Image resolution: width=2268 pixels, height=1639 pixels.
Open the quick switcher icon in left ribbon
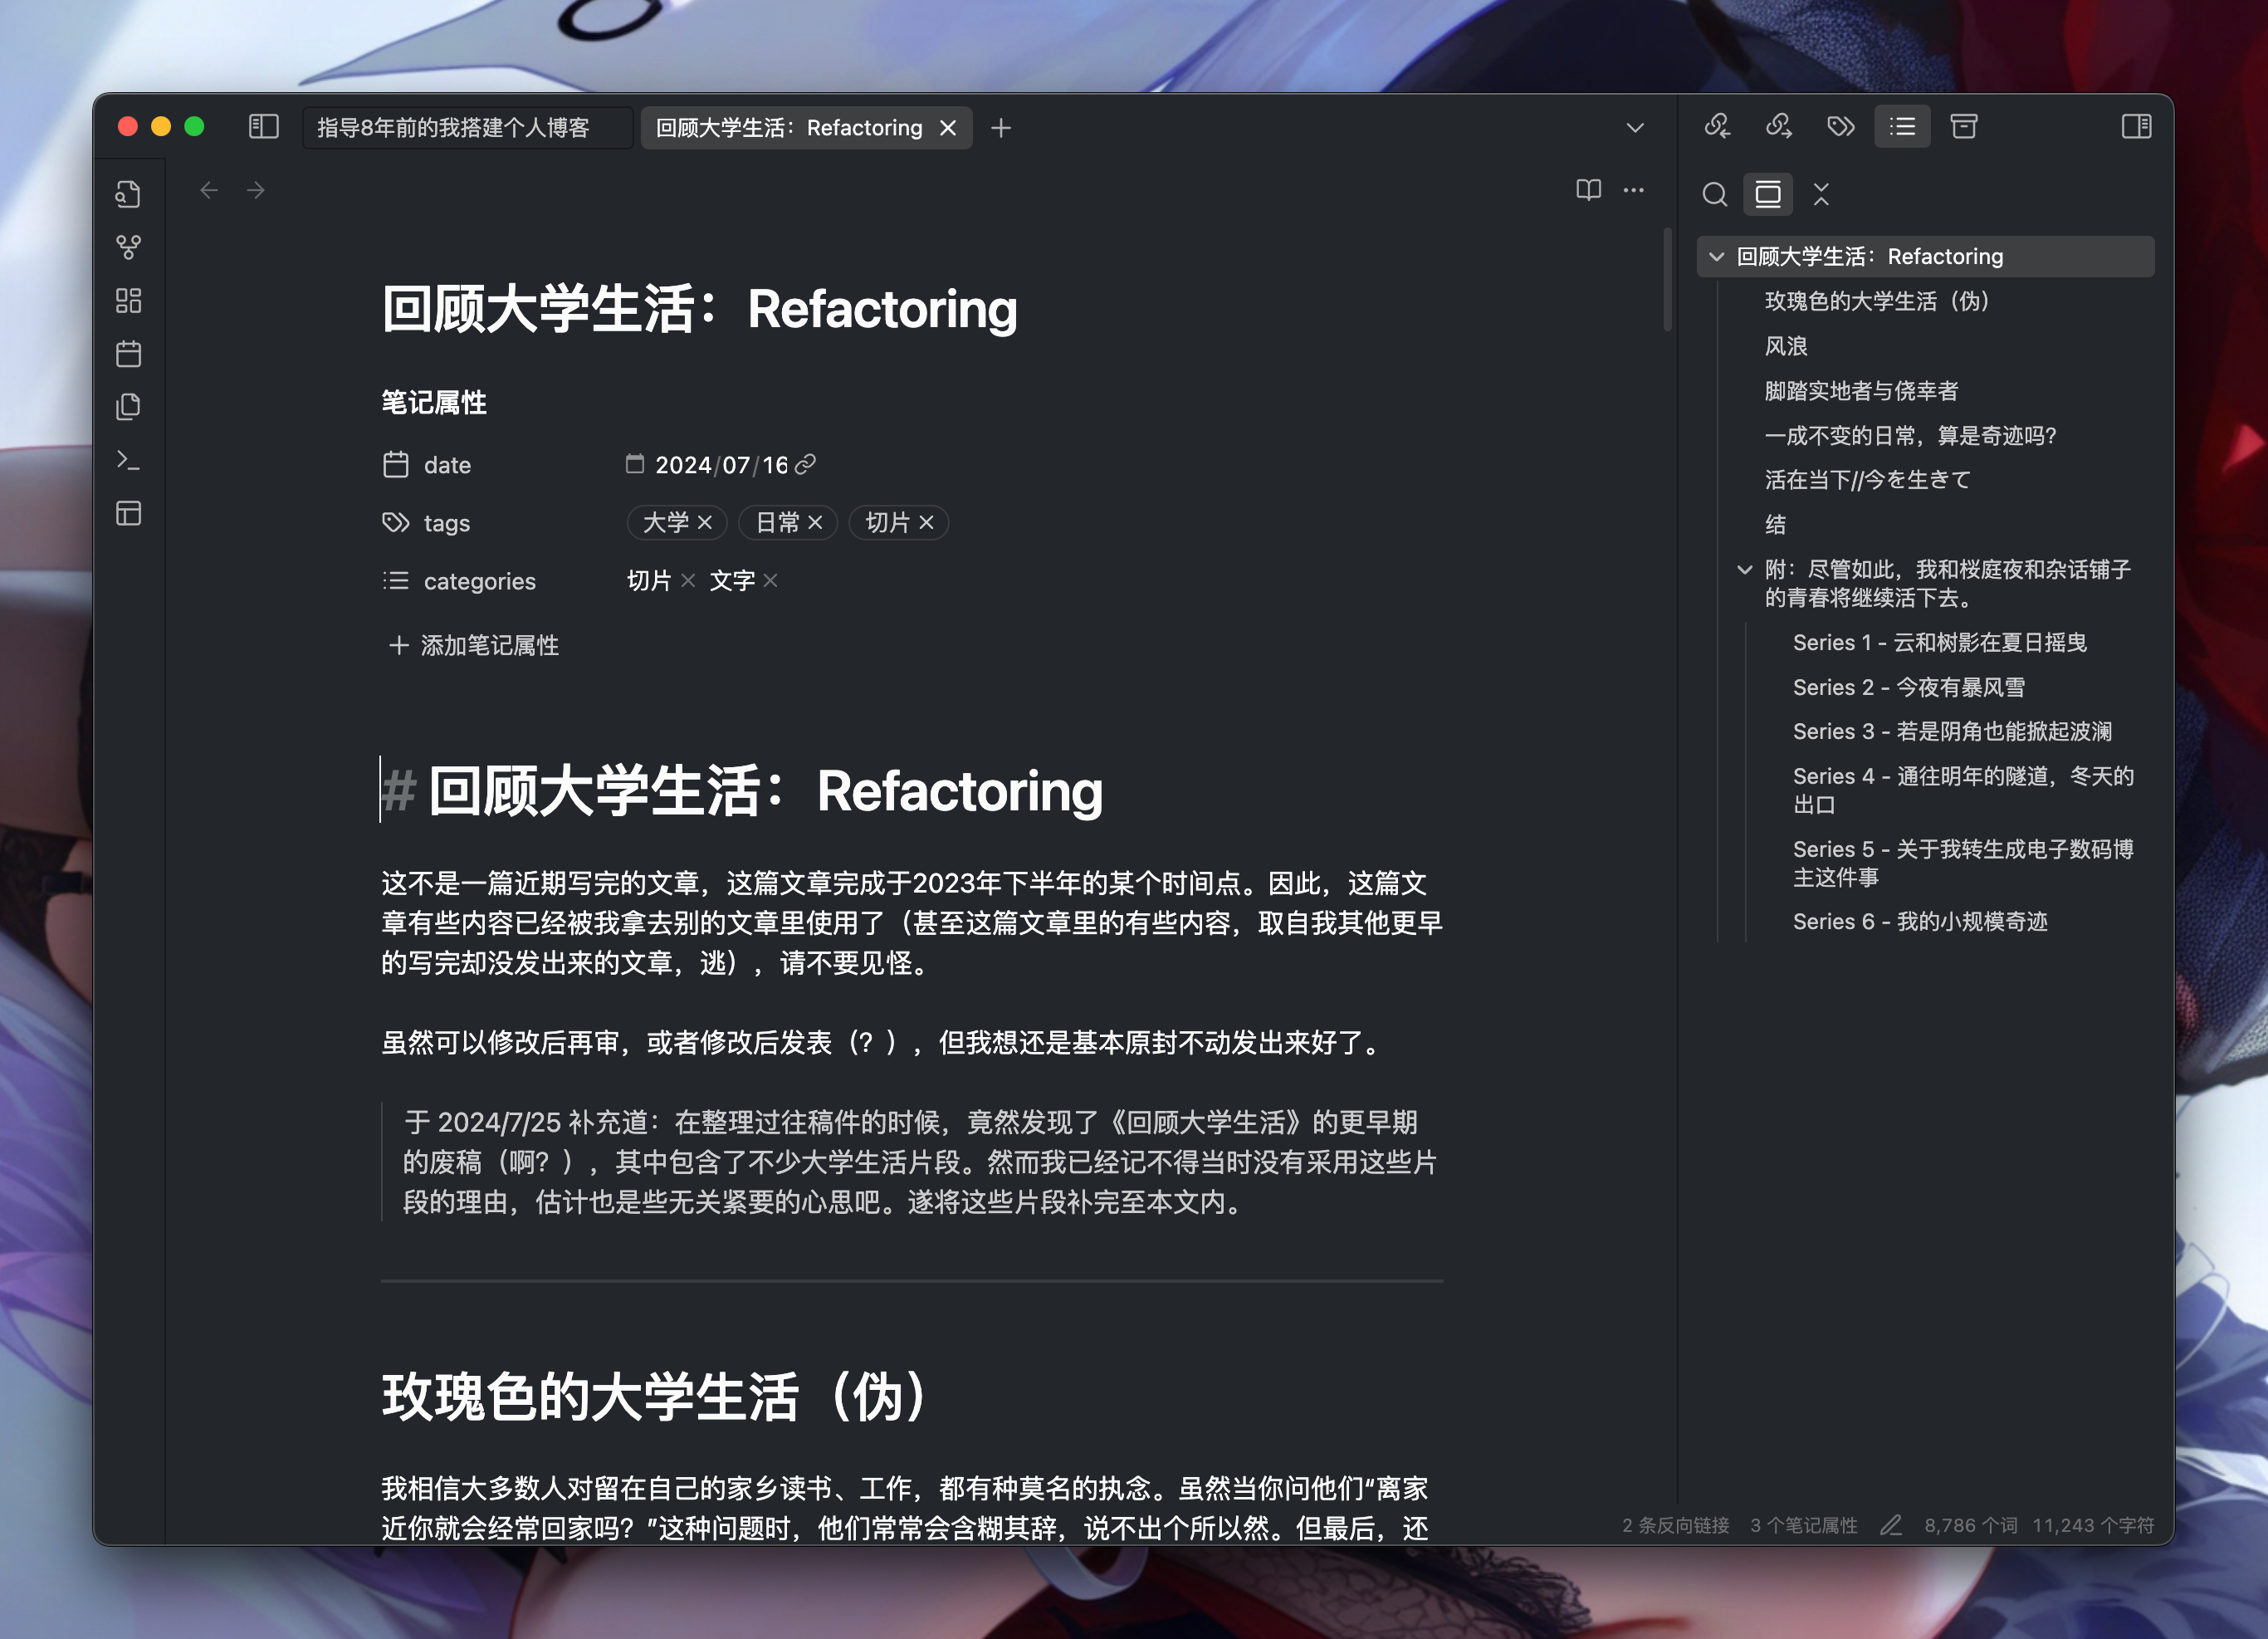[x=128, y=194]
